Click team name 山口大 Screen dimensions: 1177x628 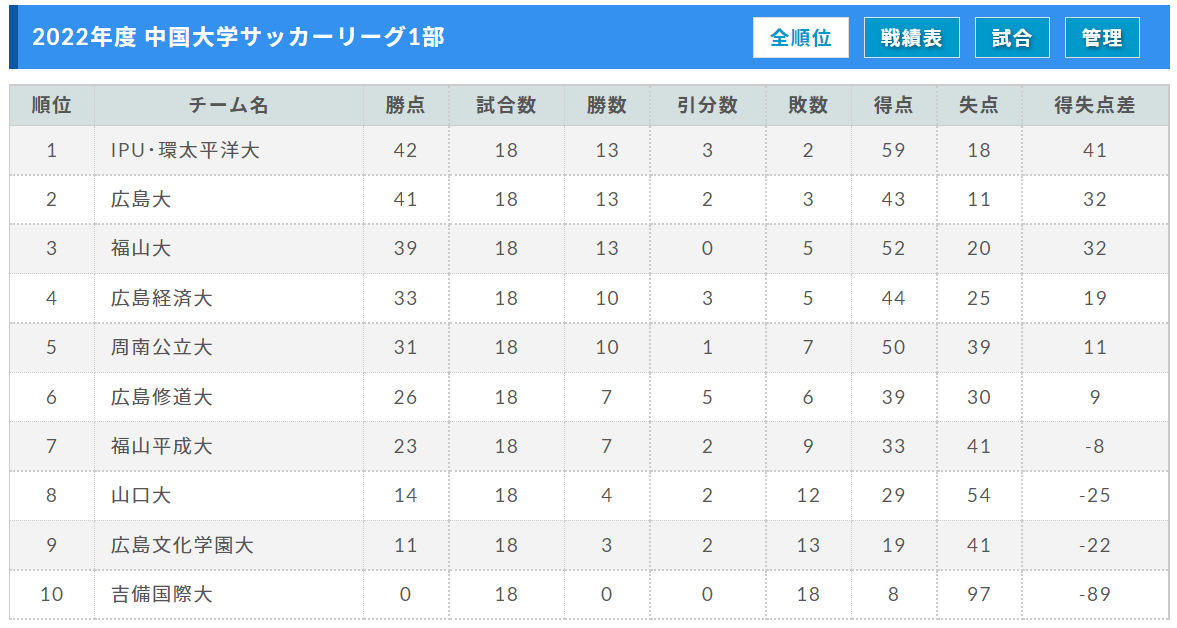[x=140, y=495]
